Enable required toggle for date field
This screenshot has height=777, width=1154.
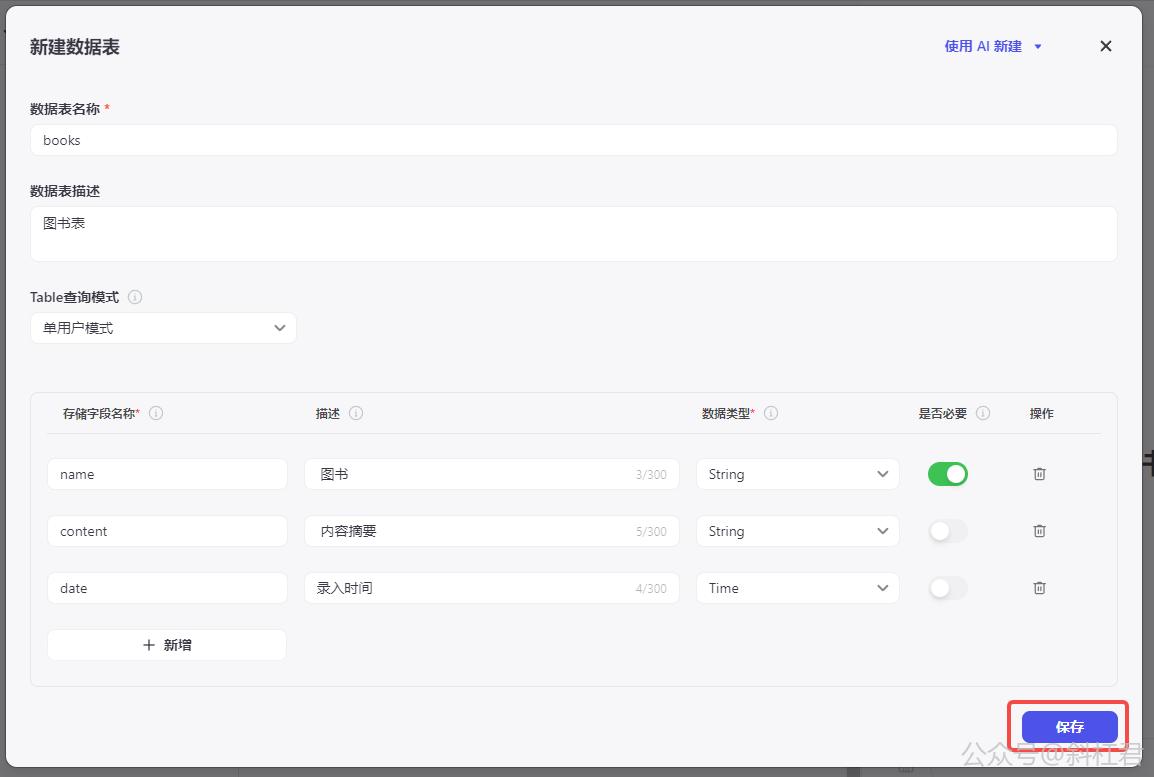[947, 588]
